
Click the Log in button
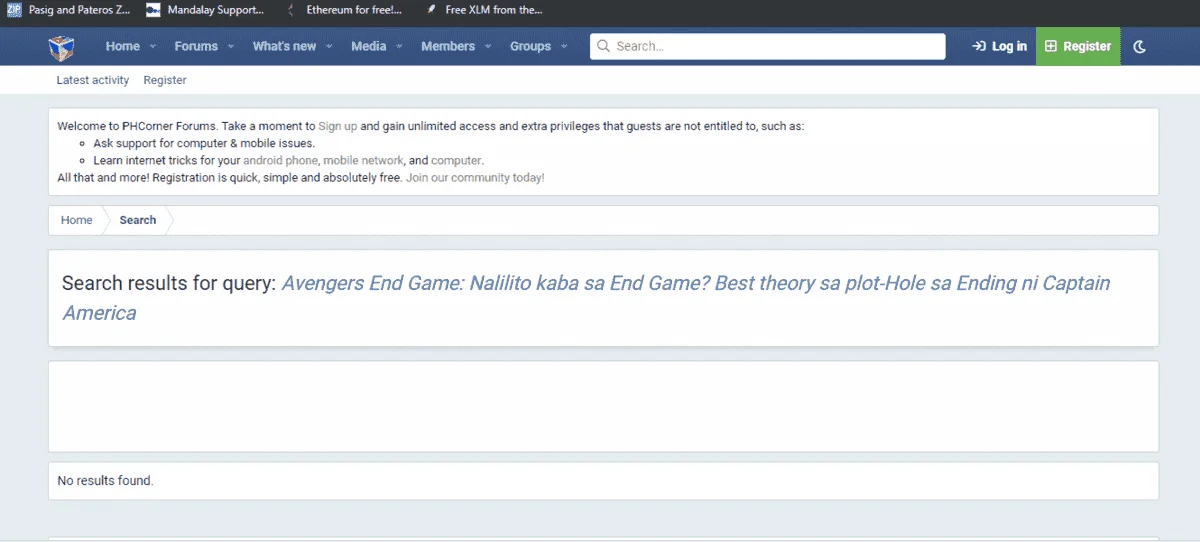(999, 46)
